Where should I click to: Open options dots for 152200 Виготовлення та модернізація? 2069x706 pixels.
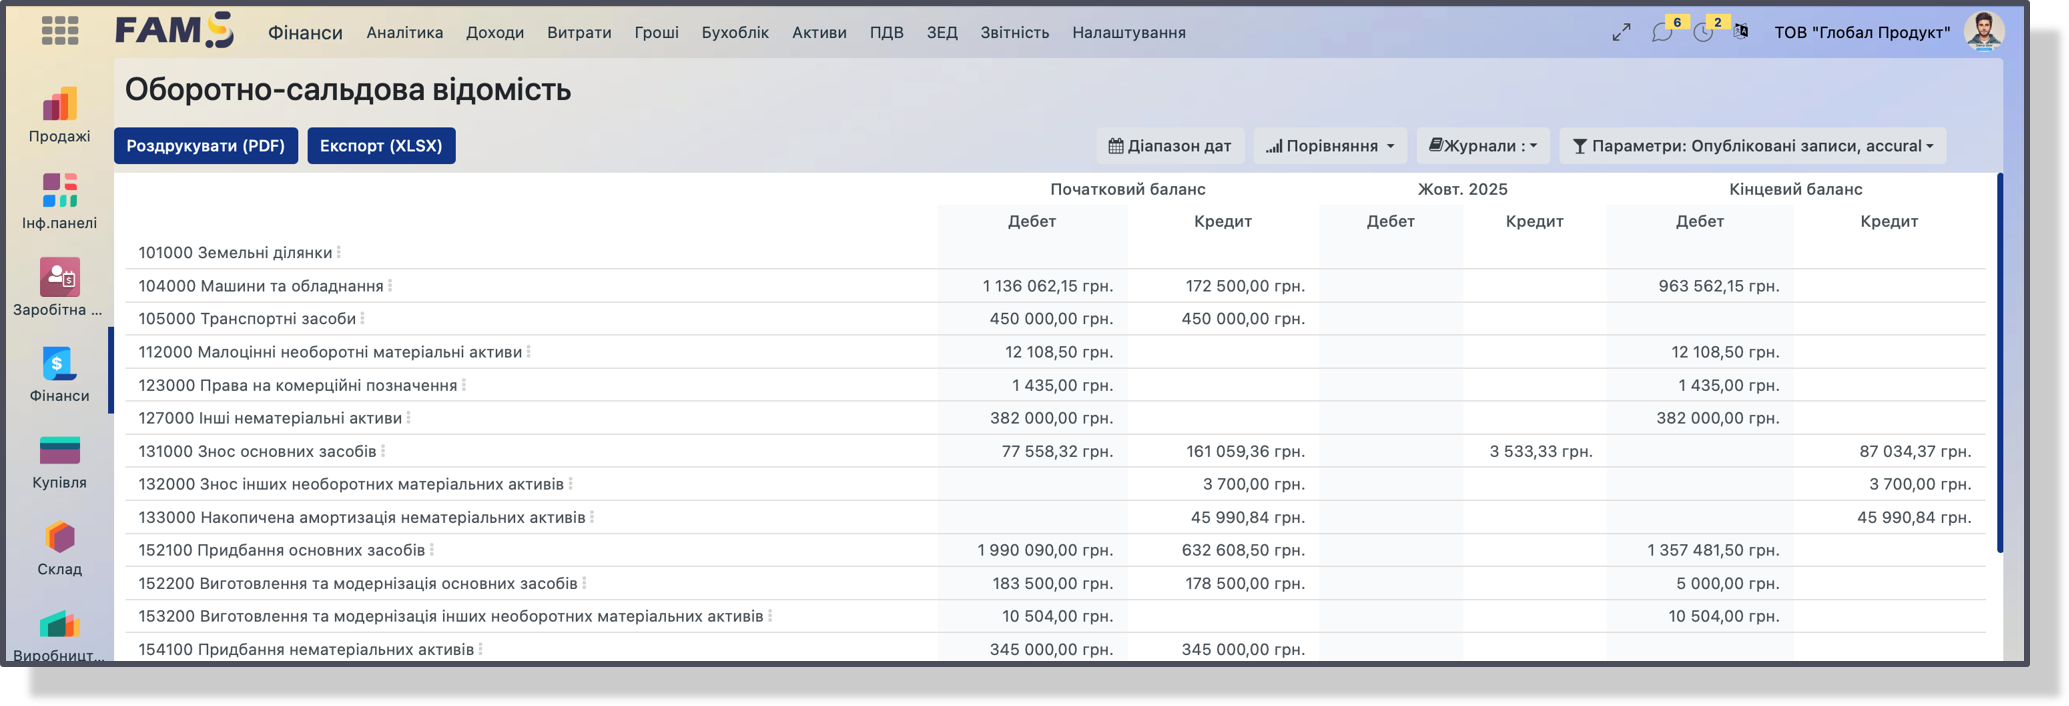584,583
